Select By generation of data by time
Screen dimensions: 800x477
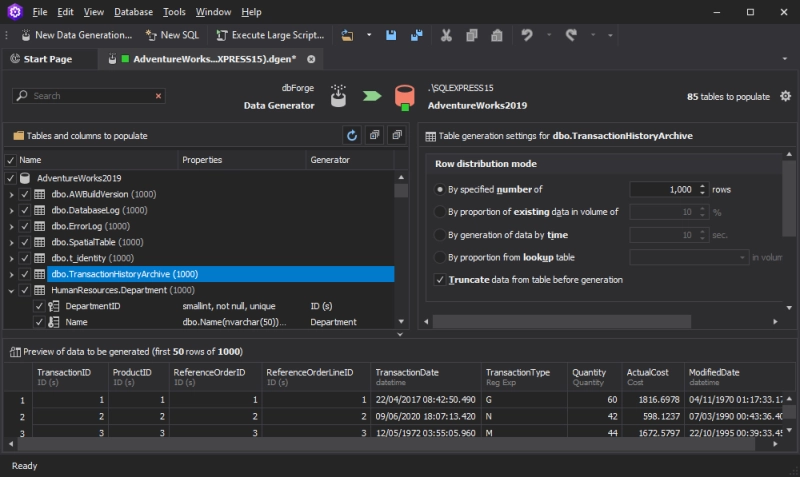tap(439, 235)
